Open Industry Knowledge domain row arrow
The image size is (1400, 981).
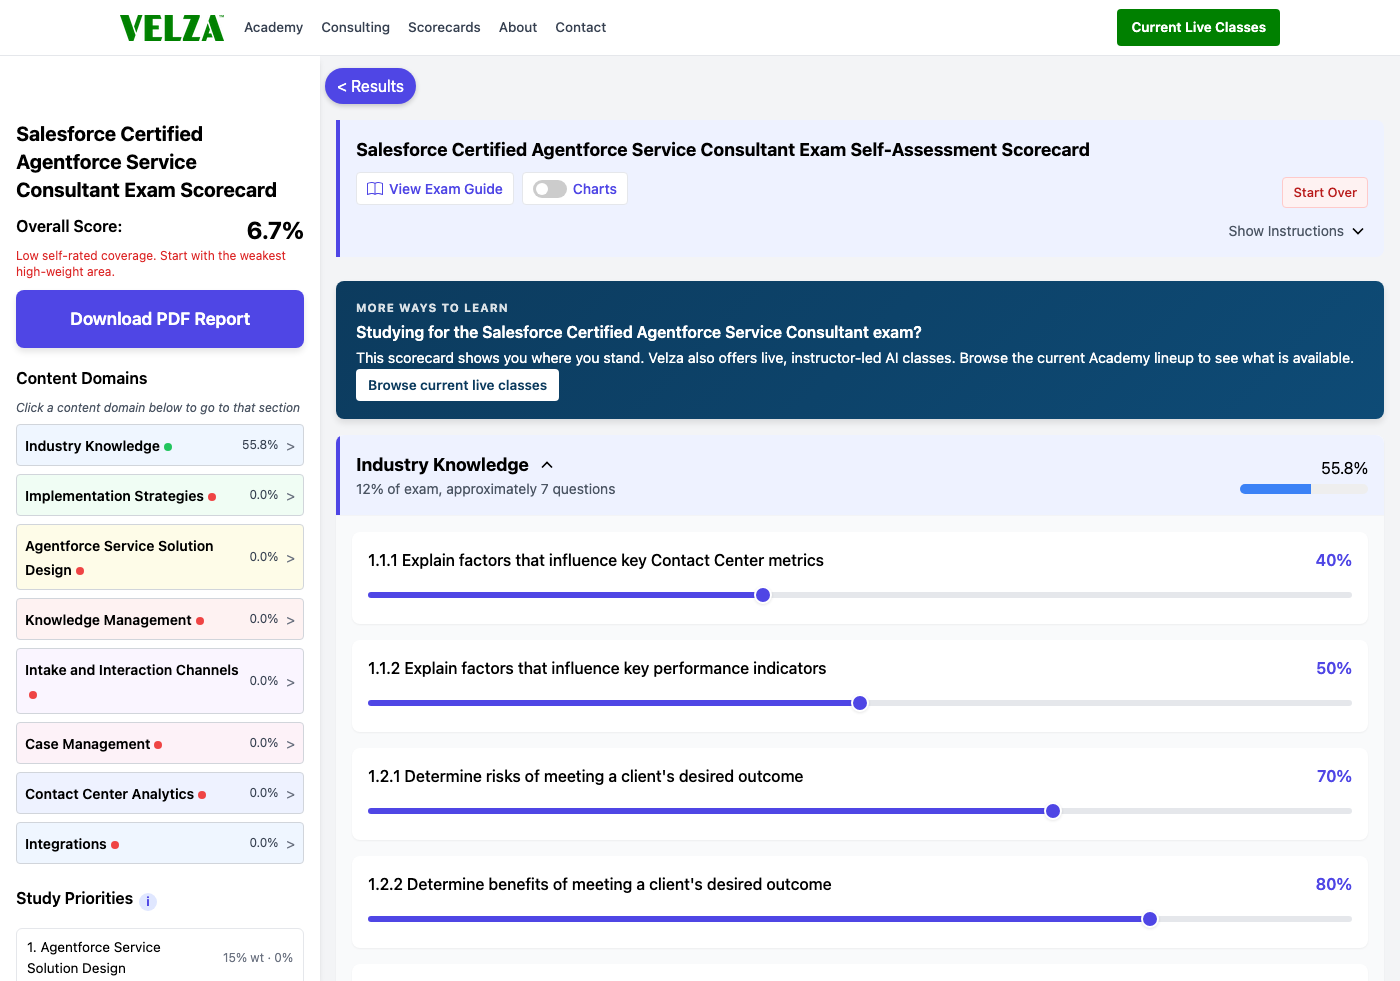click(x=291, y=446)
